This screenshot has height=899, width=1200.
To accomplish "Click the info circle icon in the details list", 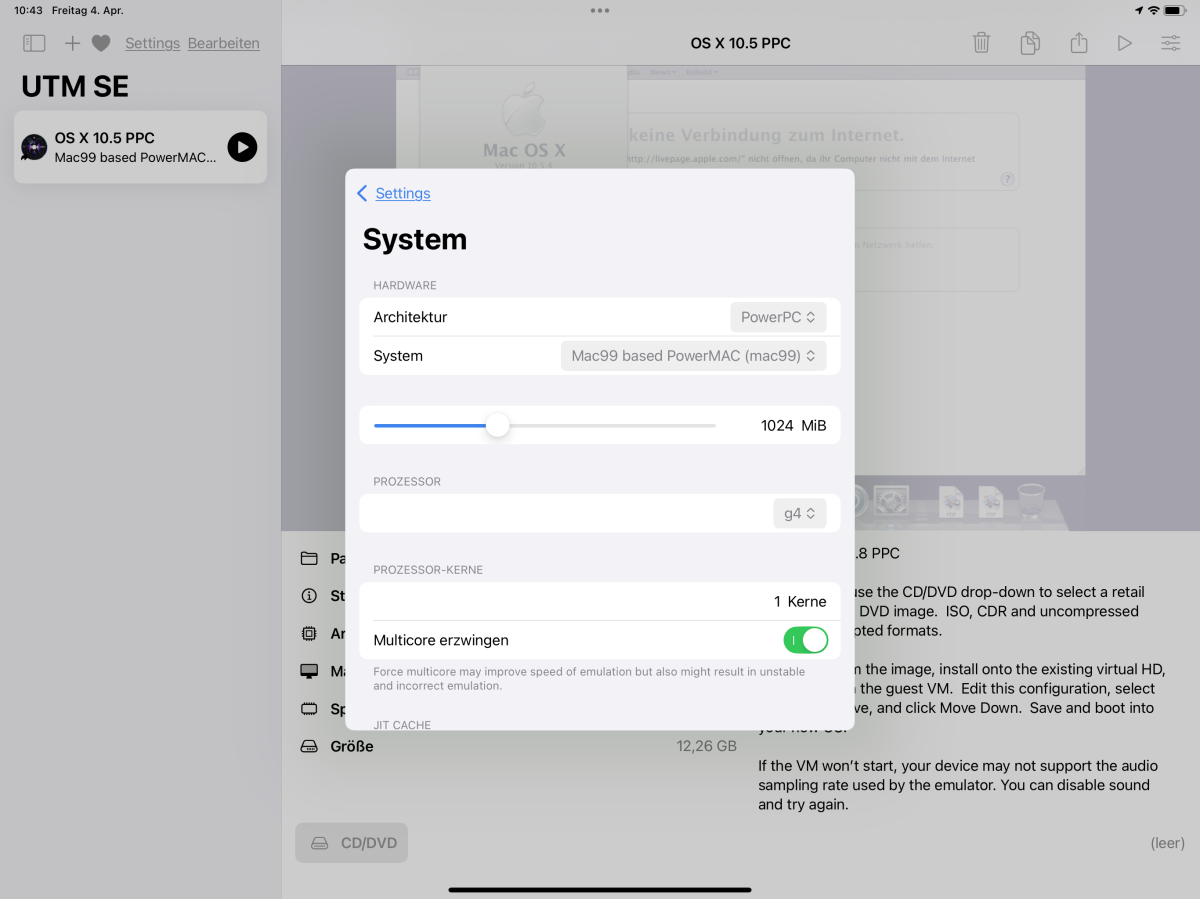I will [309, 596].
